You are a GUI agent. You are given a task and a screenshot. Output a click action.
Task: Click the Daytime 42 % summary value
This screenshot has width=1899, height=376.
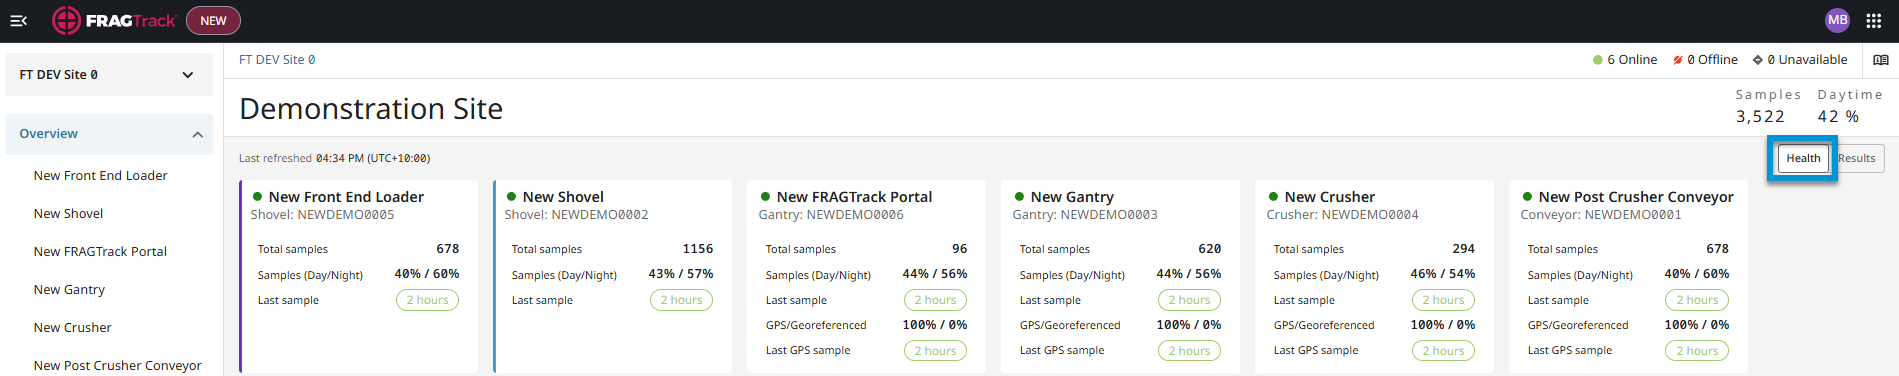[1838, 117]
